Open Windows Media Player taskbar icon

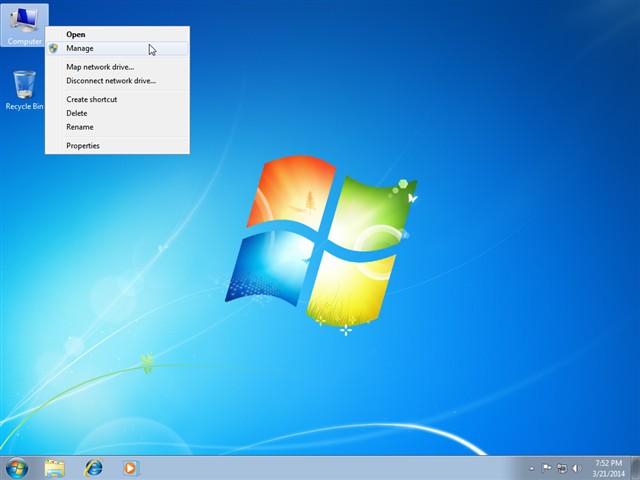pyautogui.click(x=131, y=468)
